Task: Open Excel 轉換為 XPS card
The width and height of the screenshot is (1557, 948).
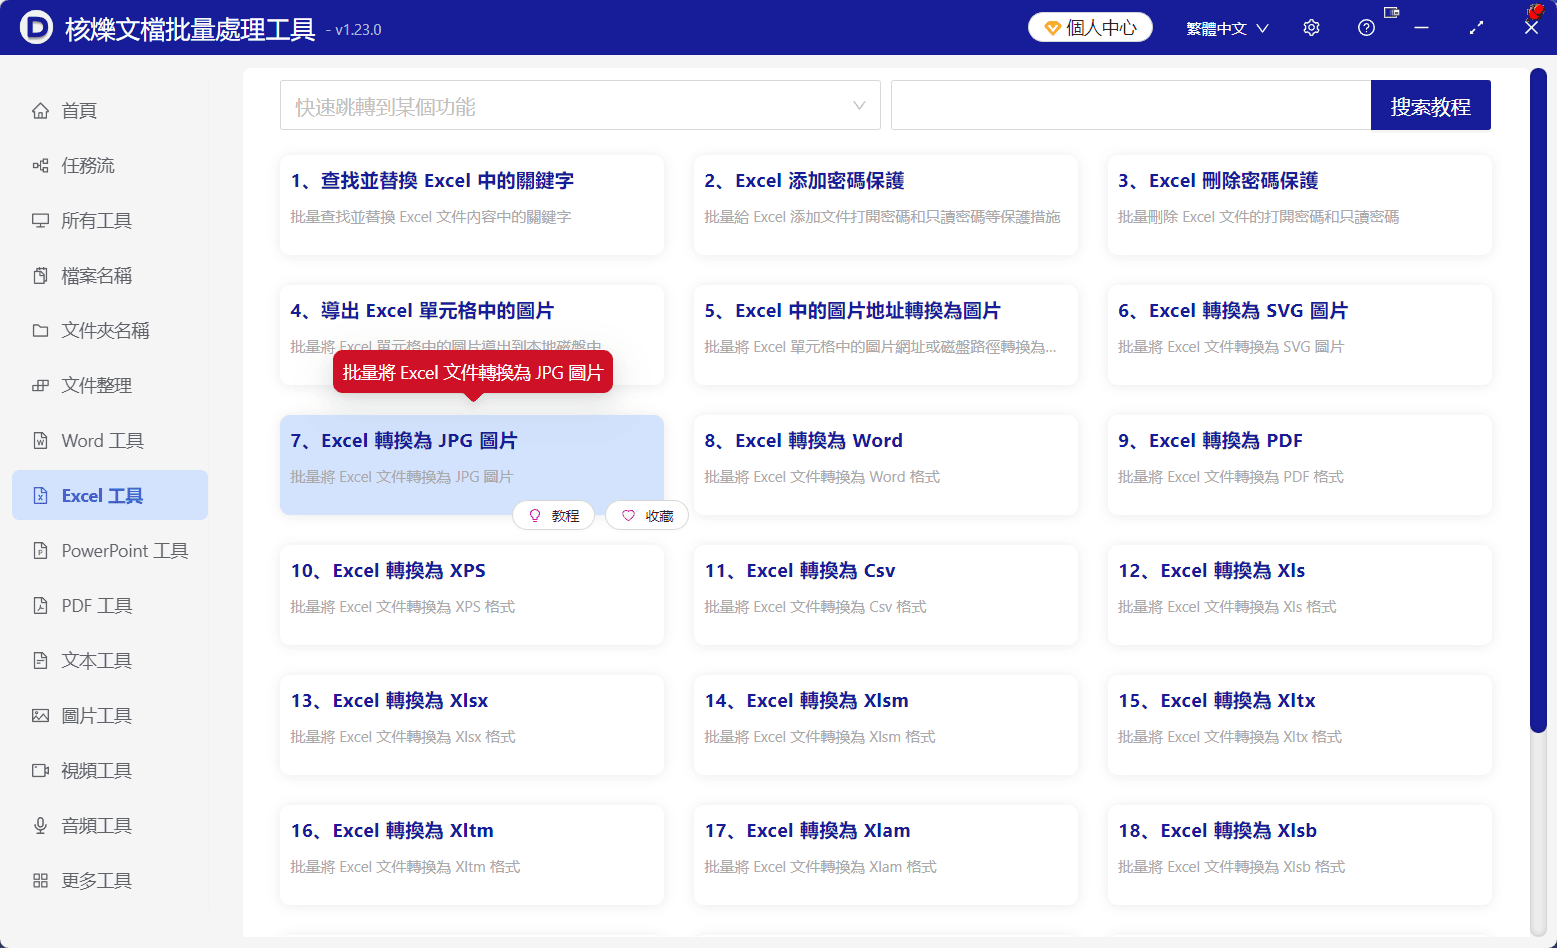Action: coord(472,595)
